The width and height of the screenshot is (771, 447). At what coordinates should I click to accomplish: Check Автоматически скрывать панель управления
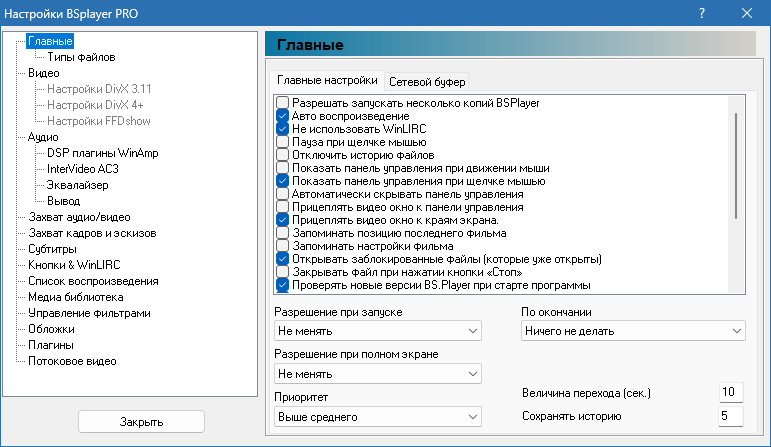282,194
